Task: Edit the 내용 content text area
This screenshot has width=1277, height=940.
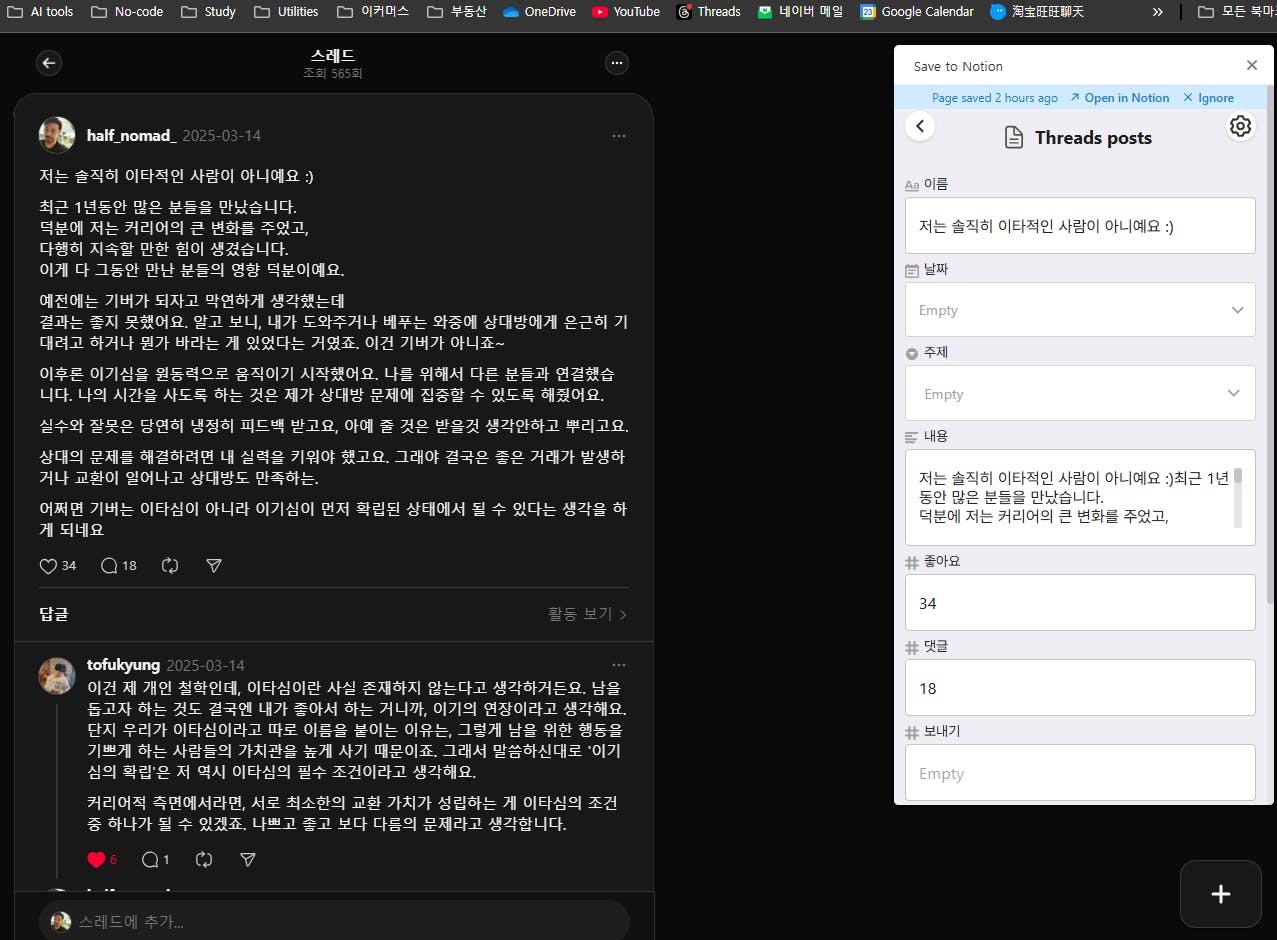Action: point(1080,497)
